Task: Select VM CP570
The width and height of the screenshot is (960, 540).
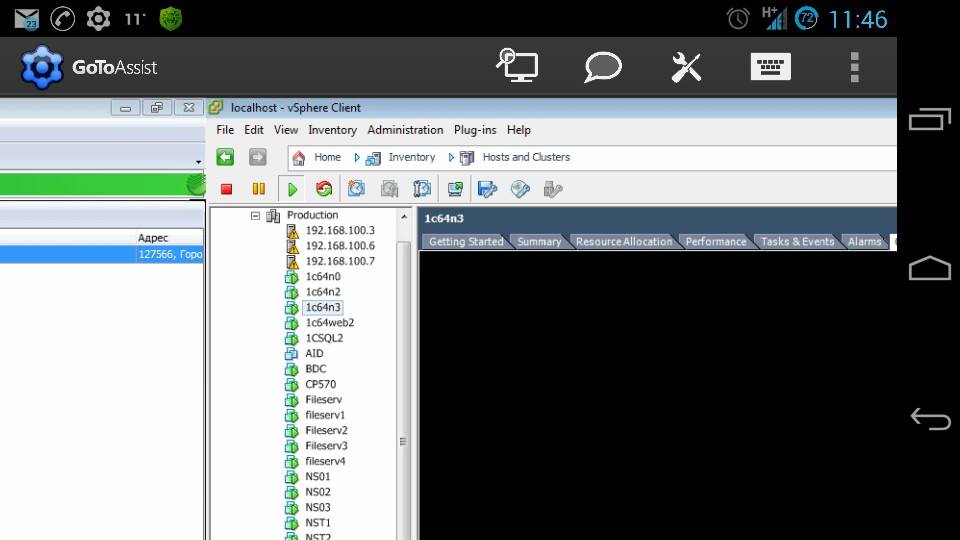Action: pos(320,384)
